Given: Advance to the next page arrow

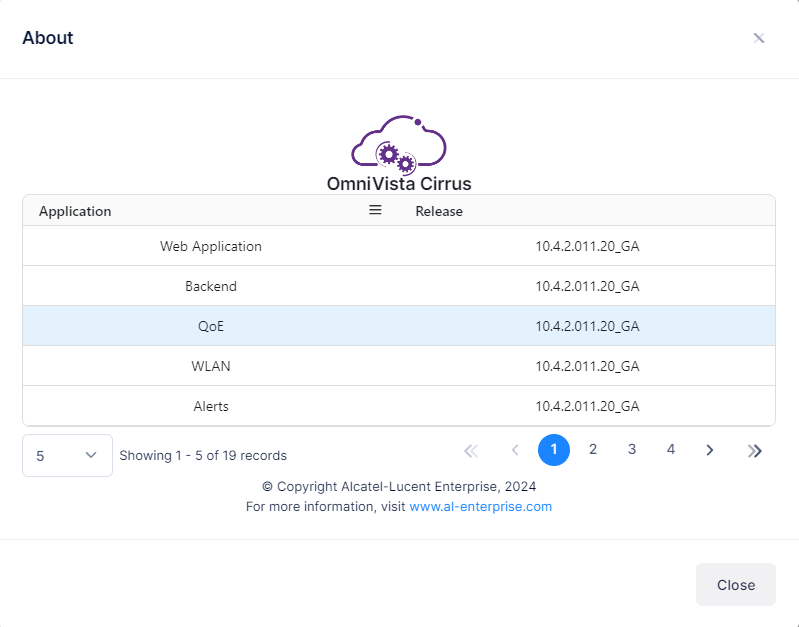Looking at the screenshot, I should point(710,450).
